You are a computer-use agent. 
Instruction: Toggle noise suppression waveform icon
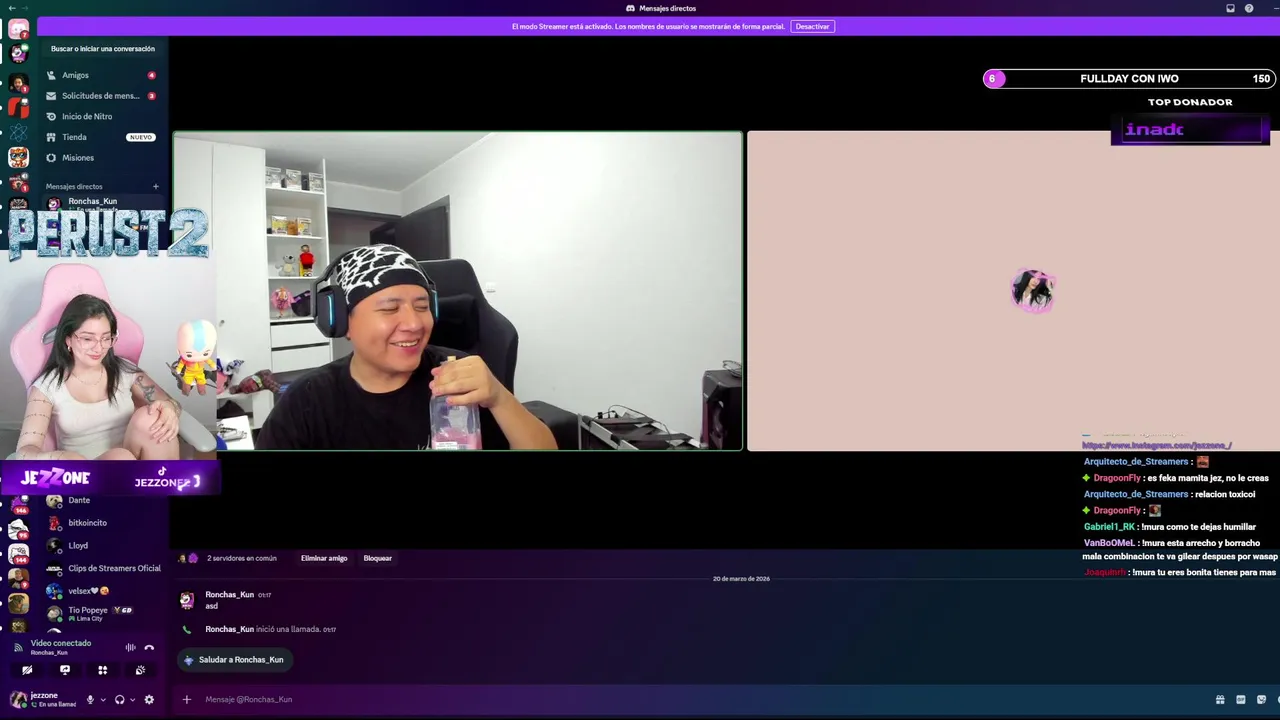130,647
